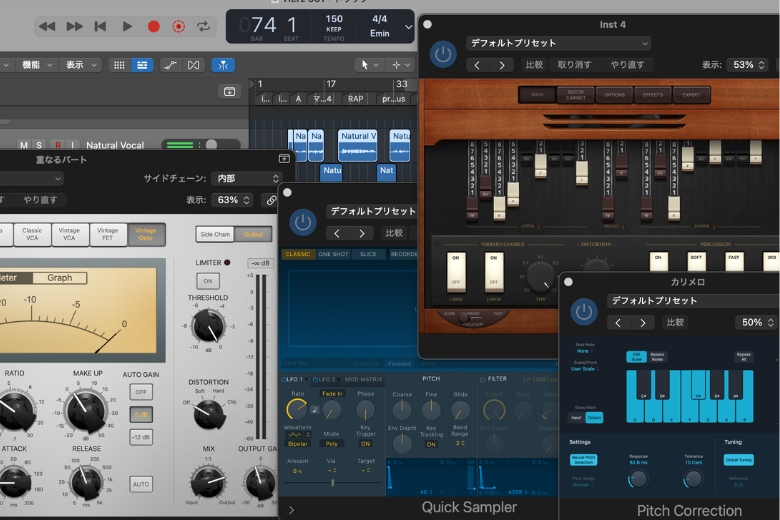This screenshot has height=520, width=780.
Task: Expand Quick Sampler bottom disclosure arrow
Action: click(292, 510)
